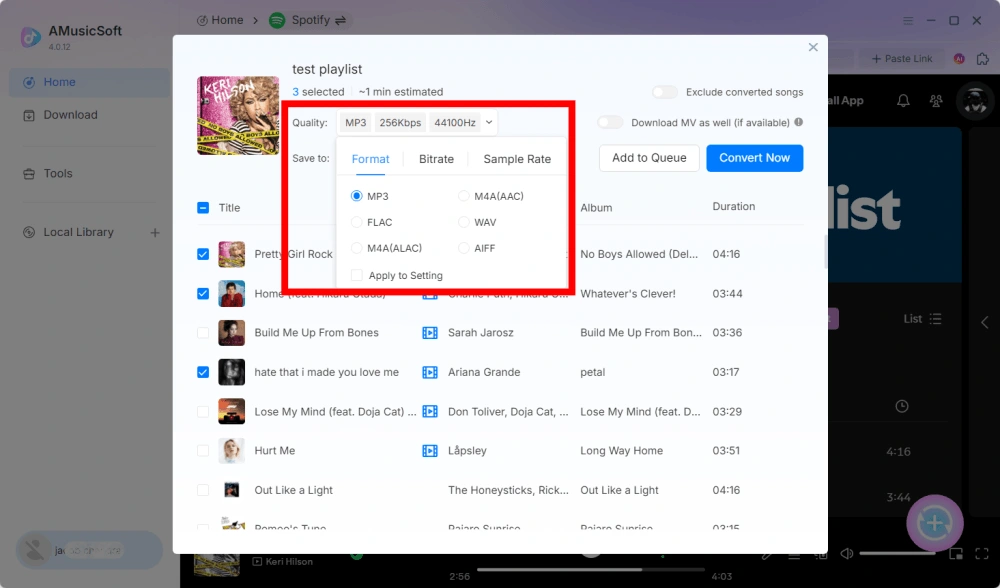Open the Spotify profile avatar
The height and width of the screenshot is (588, 1000).
point(975,101)
